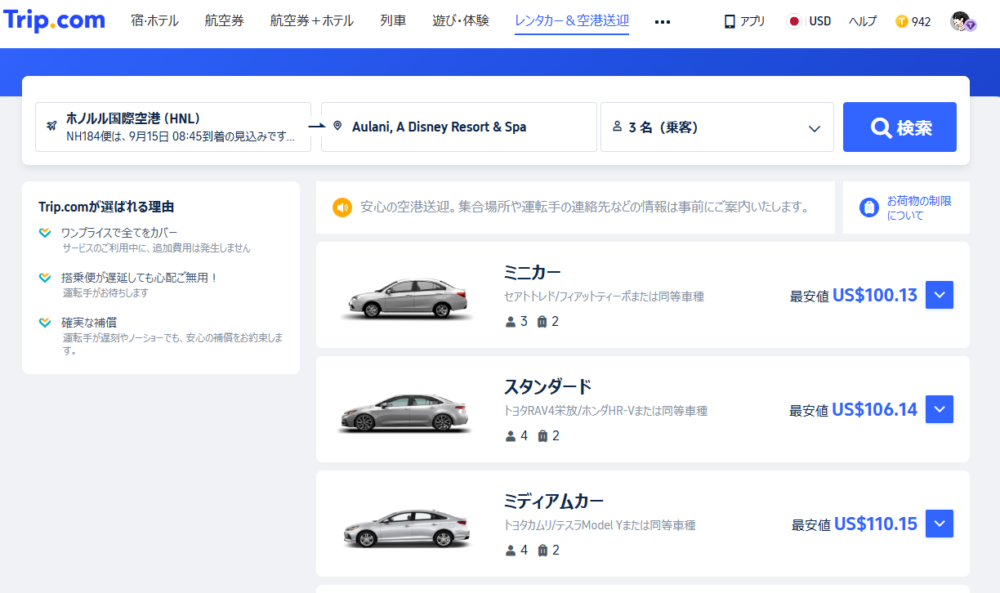Click the Japan flag language icon
This screenshot has height=593, width=1000.
coord(794,21)
